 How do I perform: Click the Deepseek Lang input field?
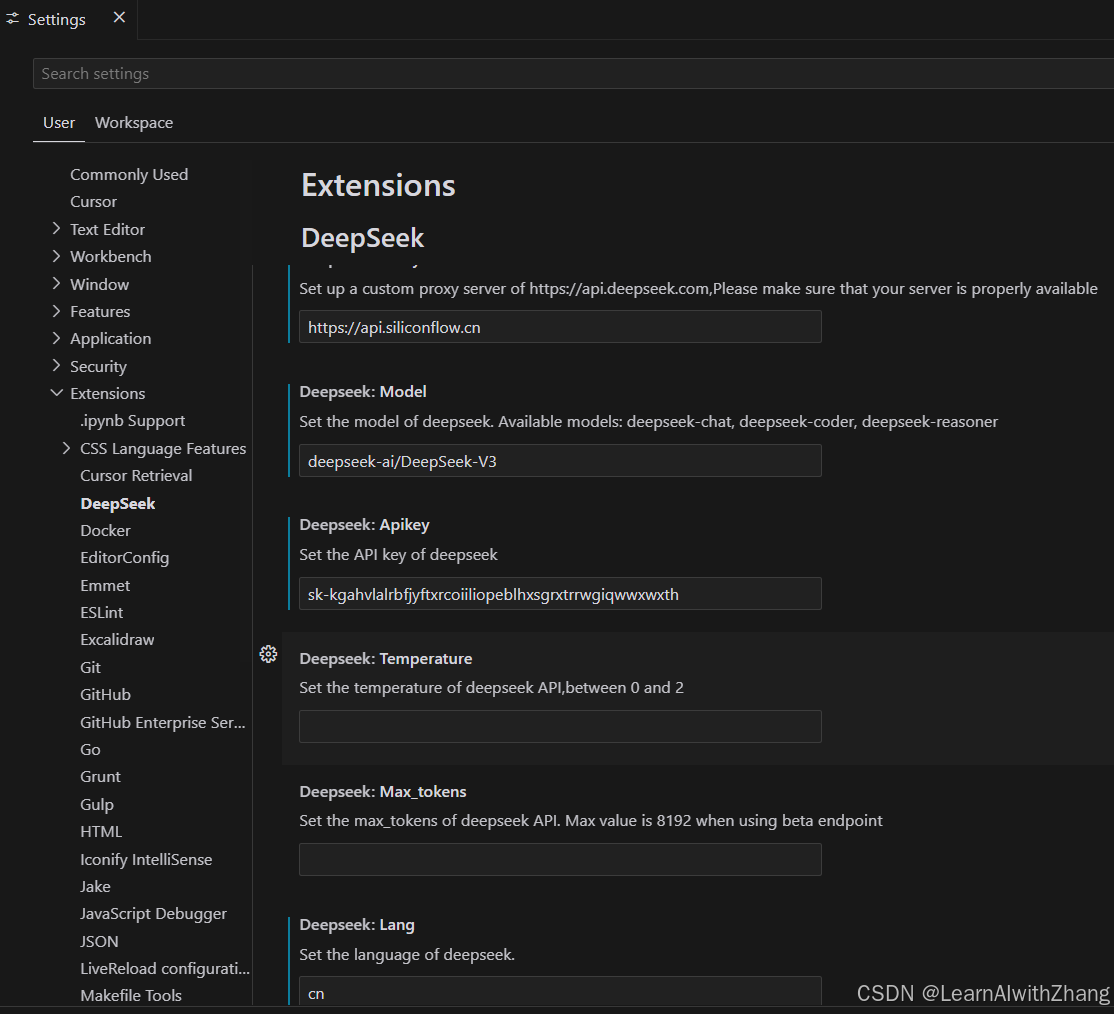click(560, 992)
